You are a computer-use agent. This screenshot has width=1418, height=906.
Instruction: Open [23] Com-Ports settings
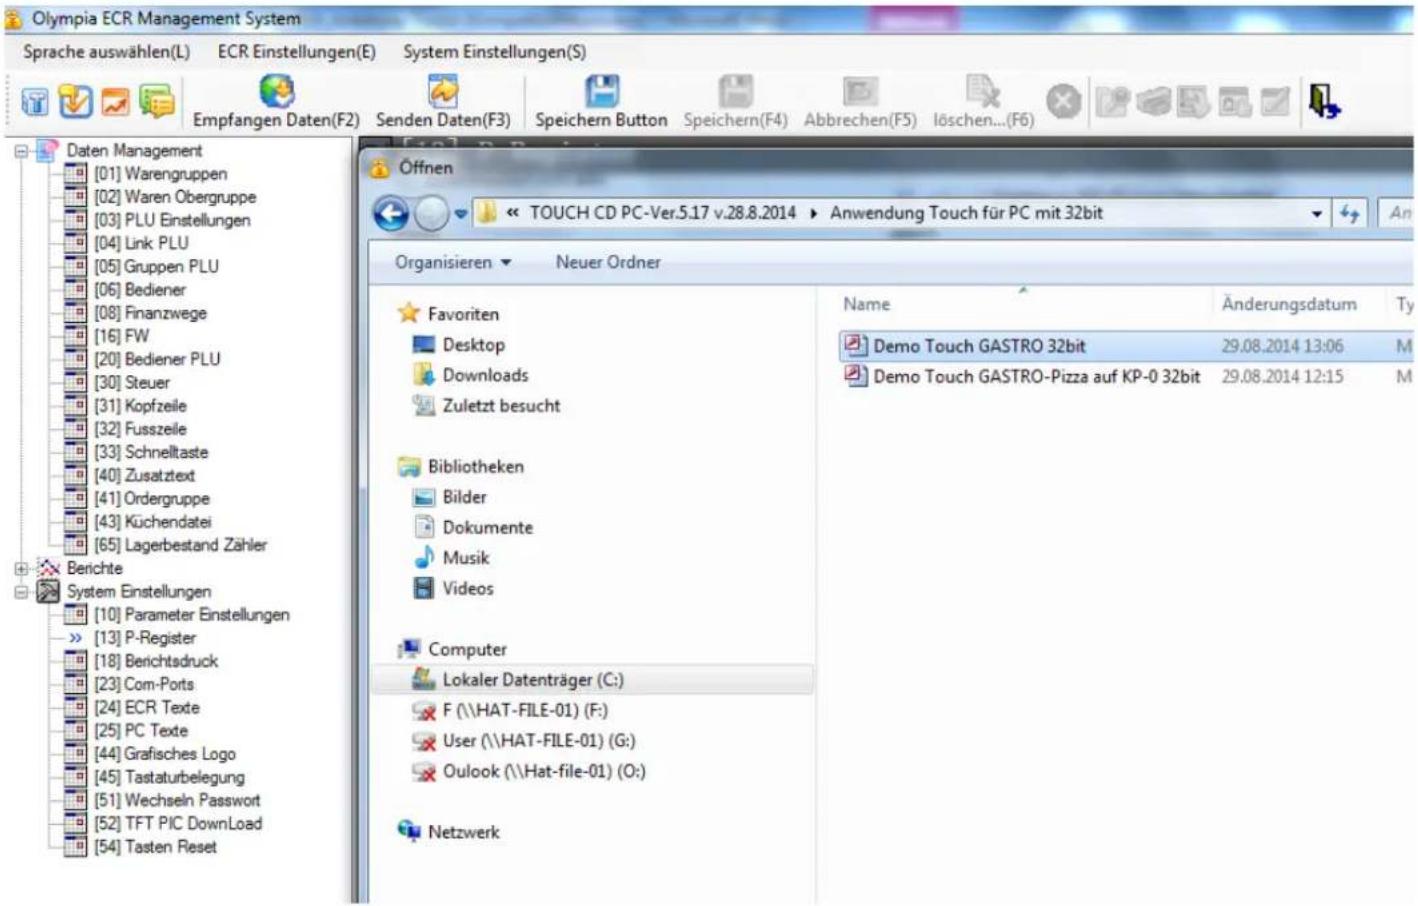click(x=144, y=685)
